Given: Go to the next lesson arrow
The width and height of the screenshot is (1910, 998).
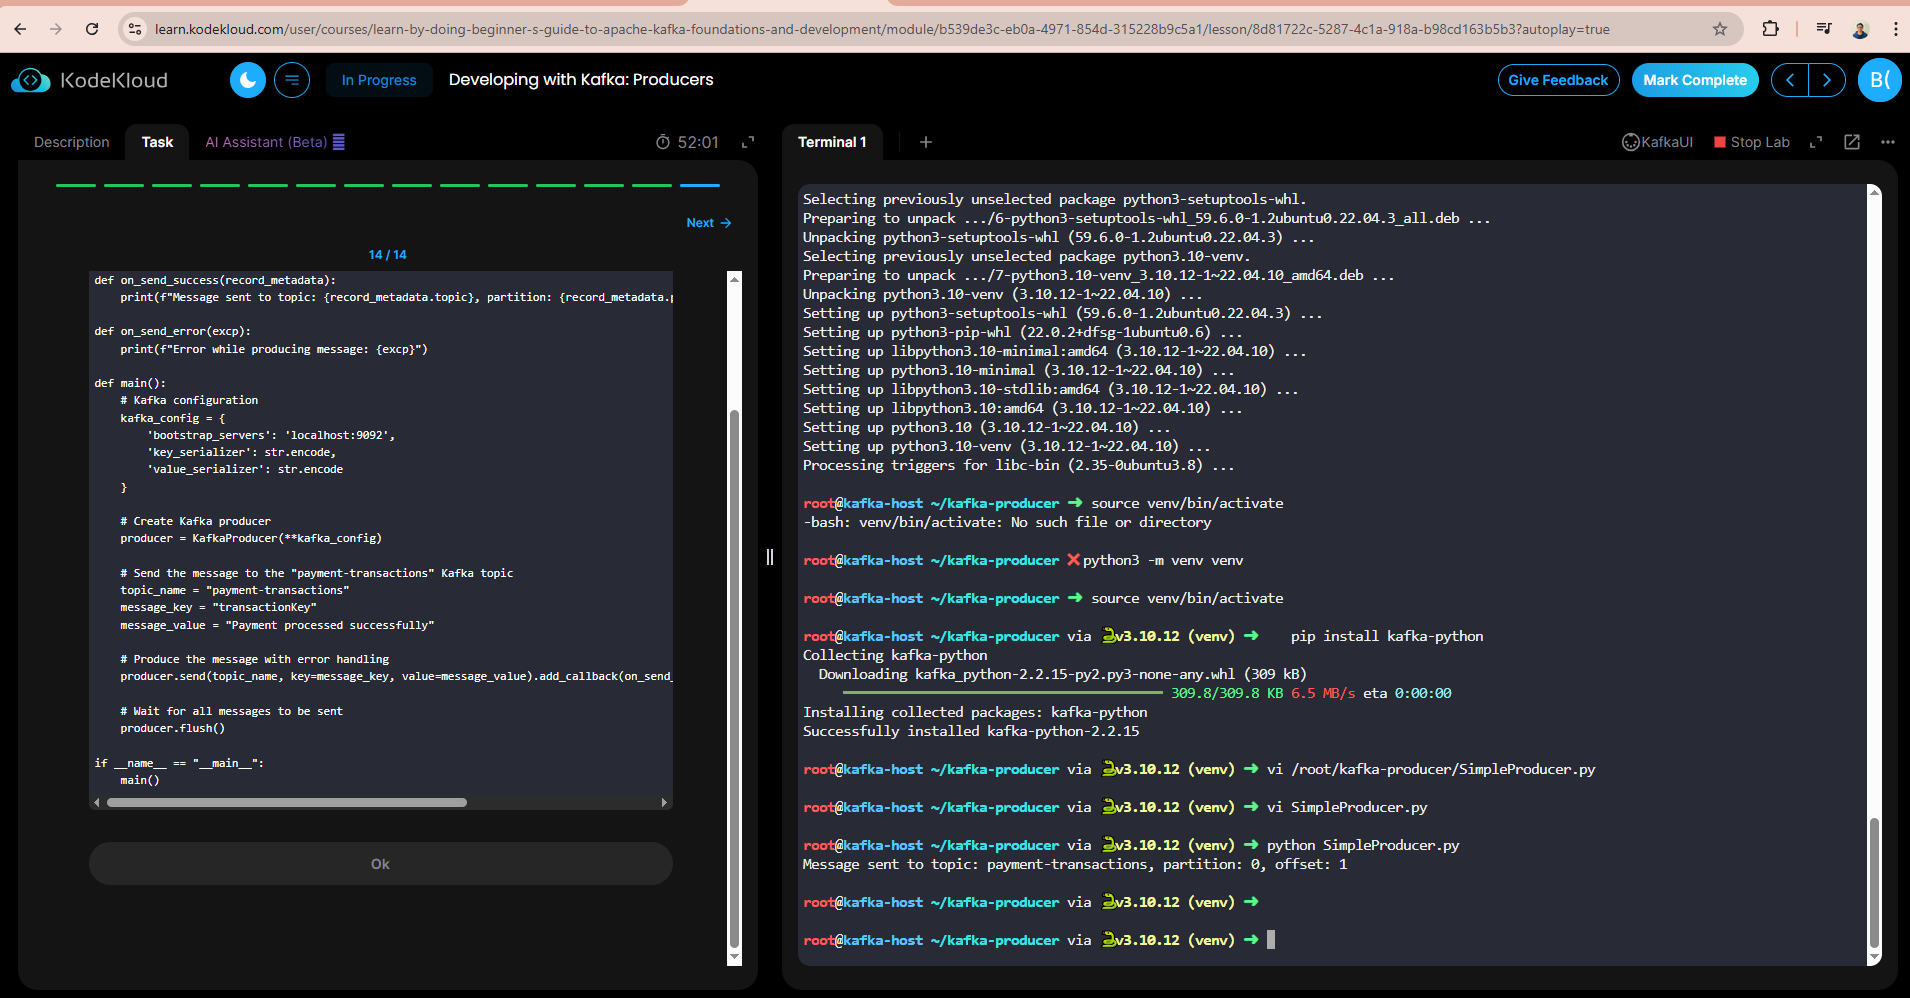Looking at the screenshot, I should pos(1827,80).
